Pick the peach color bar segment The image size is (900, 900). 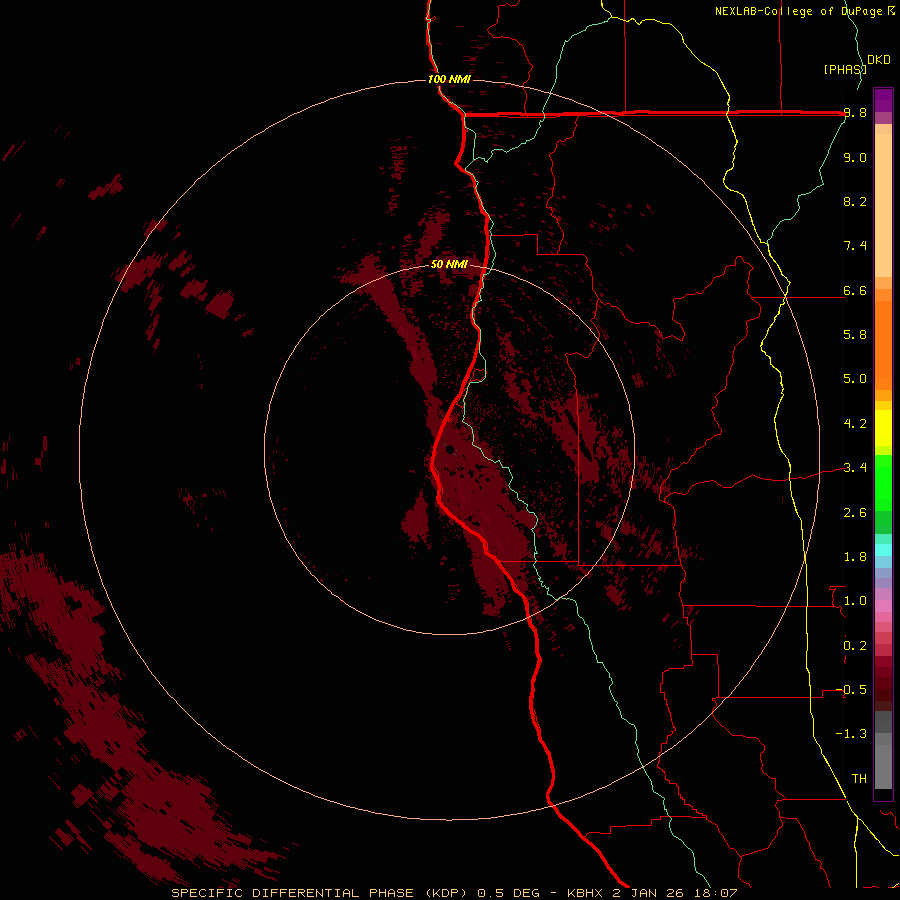pos(883,205)
